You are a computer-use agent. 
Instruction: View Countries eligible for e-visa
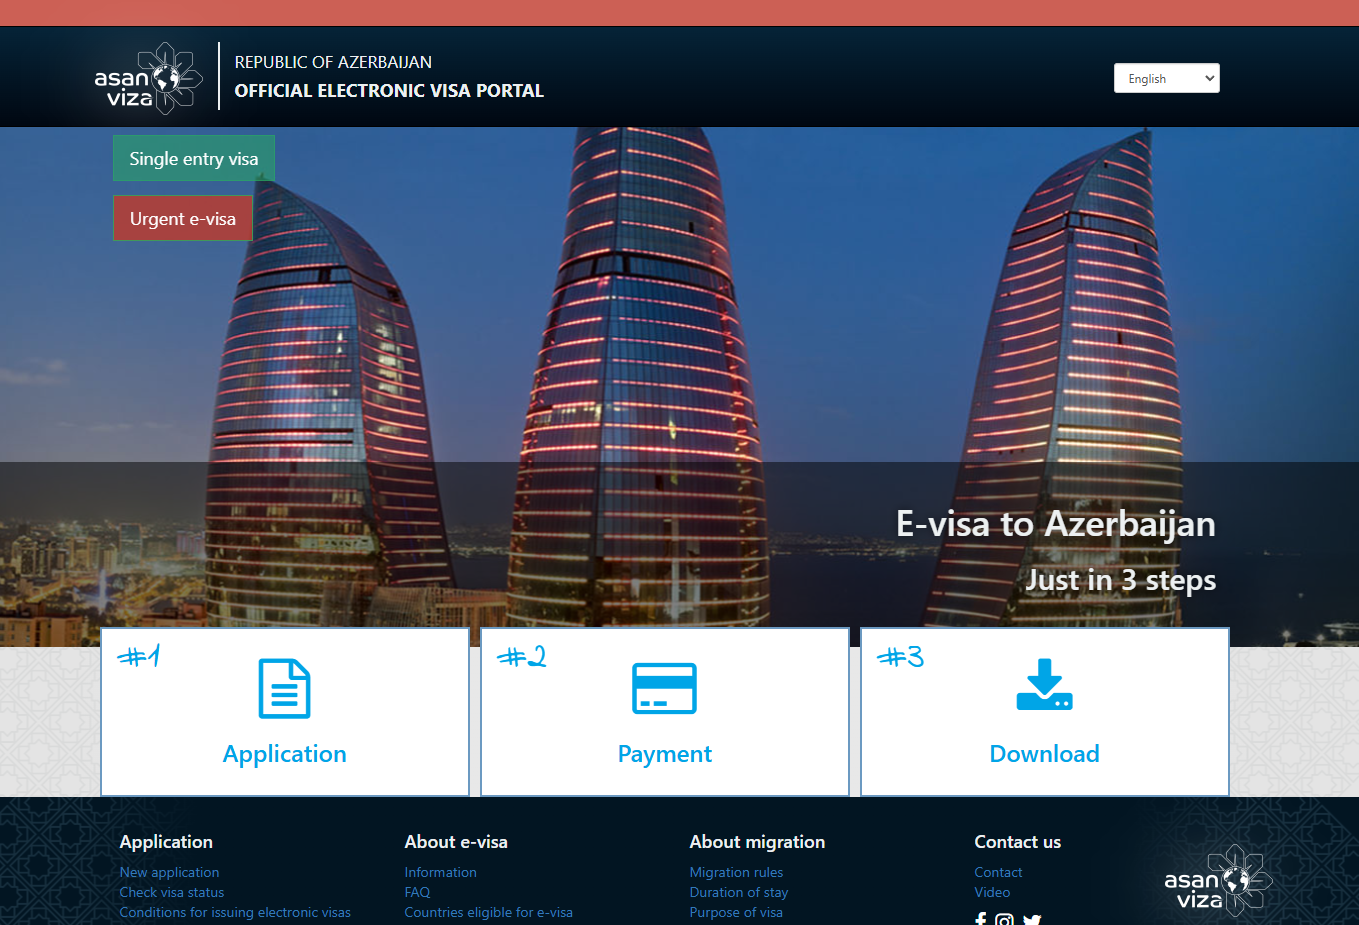[488, 912]
